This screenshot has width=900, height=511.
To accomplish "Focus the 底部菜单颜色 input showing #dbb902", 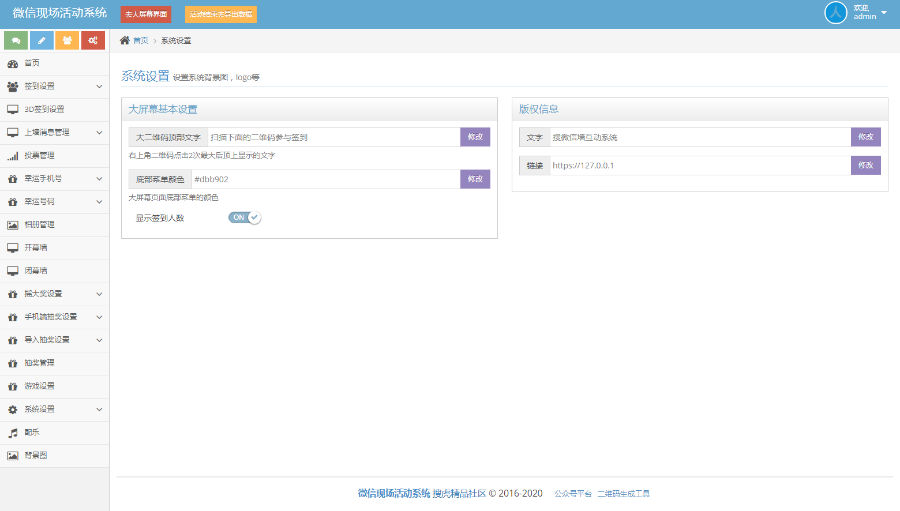I will click(x=325, y=179).
